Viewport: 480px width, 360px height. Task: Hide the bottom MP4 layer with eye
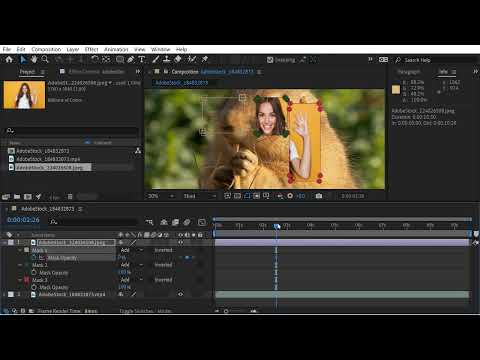(180, 294)
